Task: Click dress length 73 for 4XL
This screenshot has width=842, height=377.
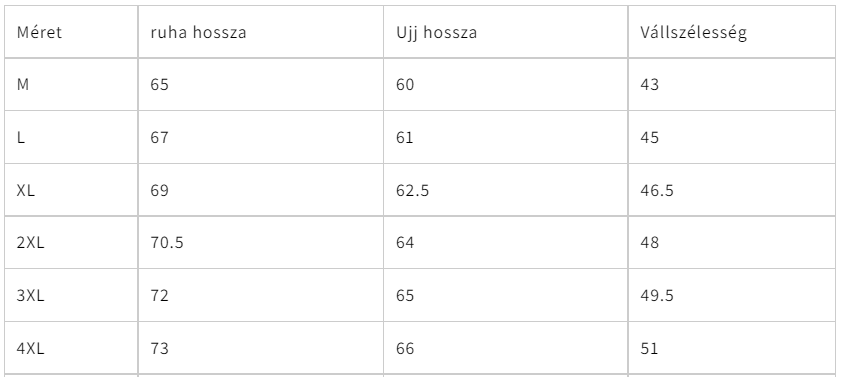Action: [x=159, y=349]
